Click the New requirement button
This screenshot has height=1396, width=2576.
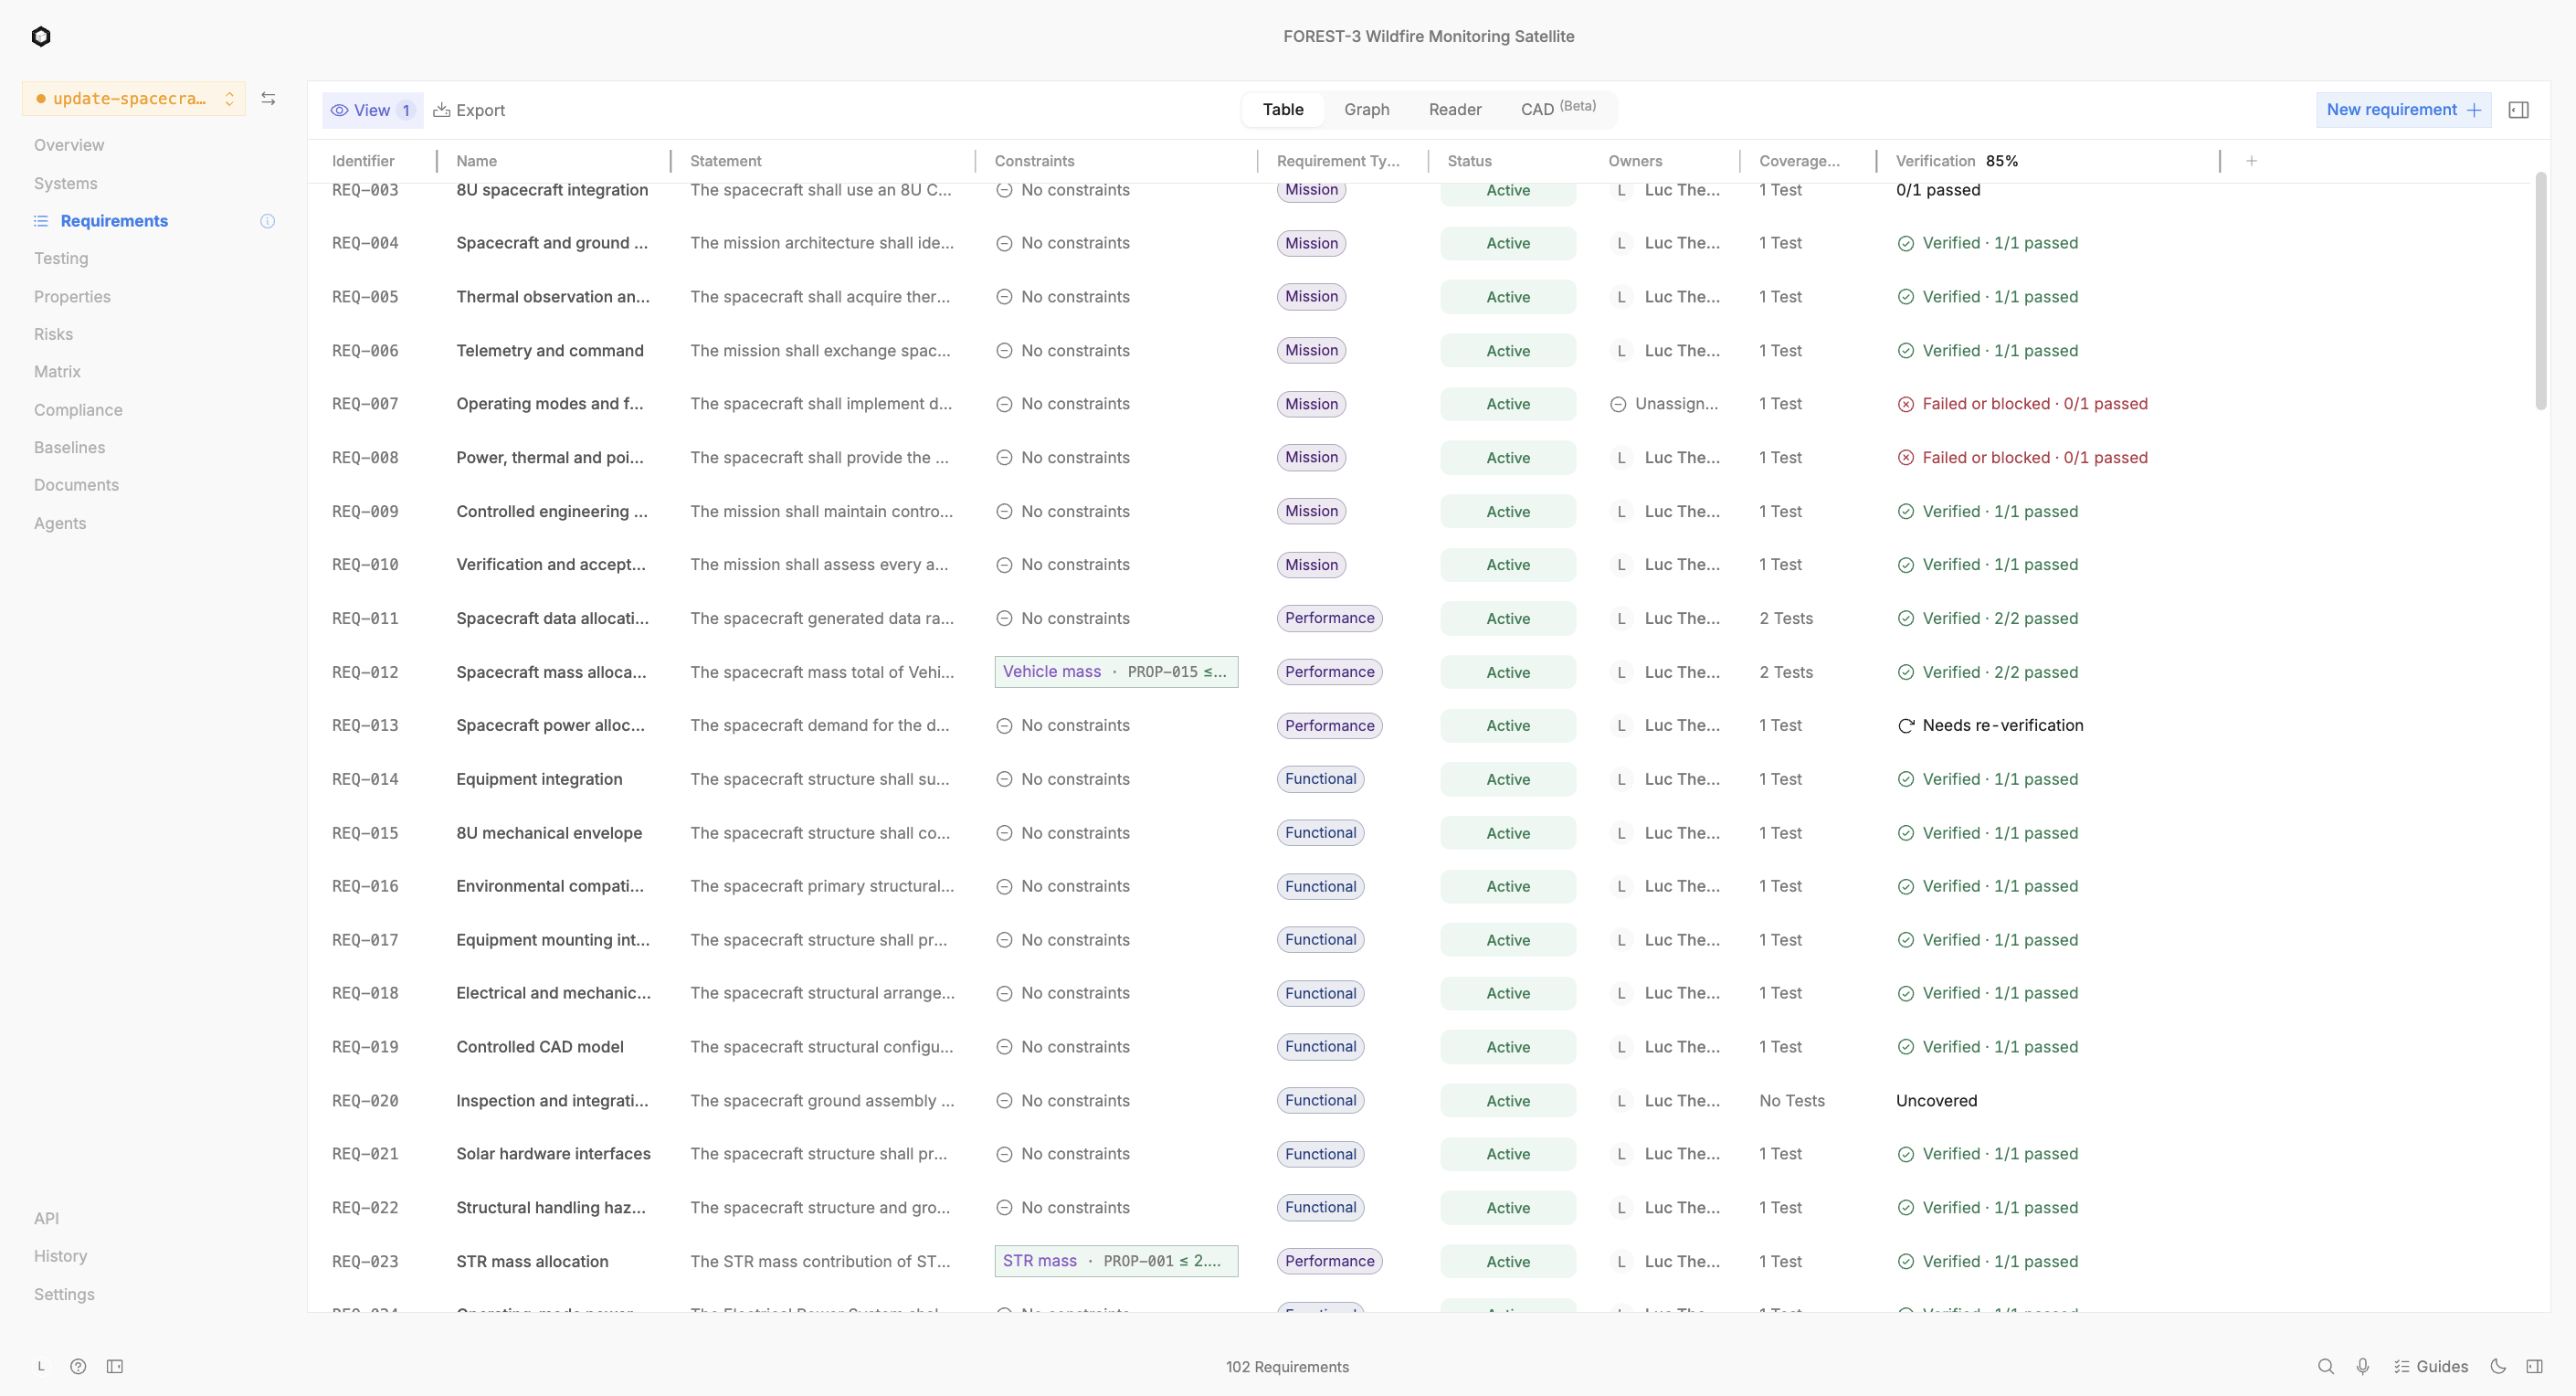coord(2403,110)
